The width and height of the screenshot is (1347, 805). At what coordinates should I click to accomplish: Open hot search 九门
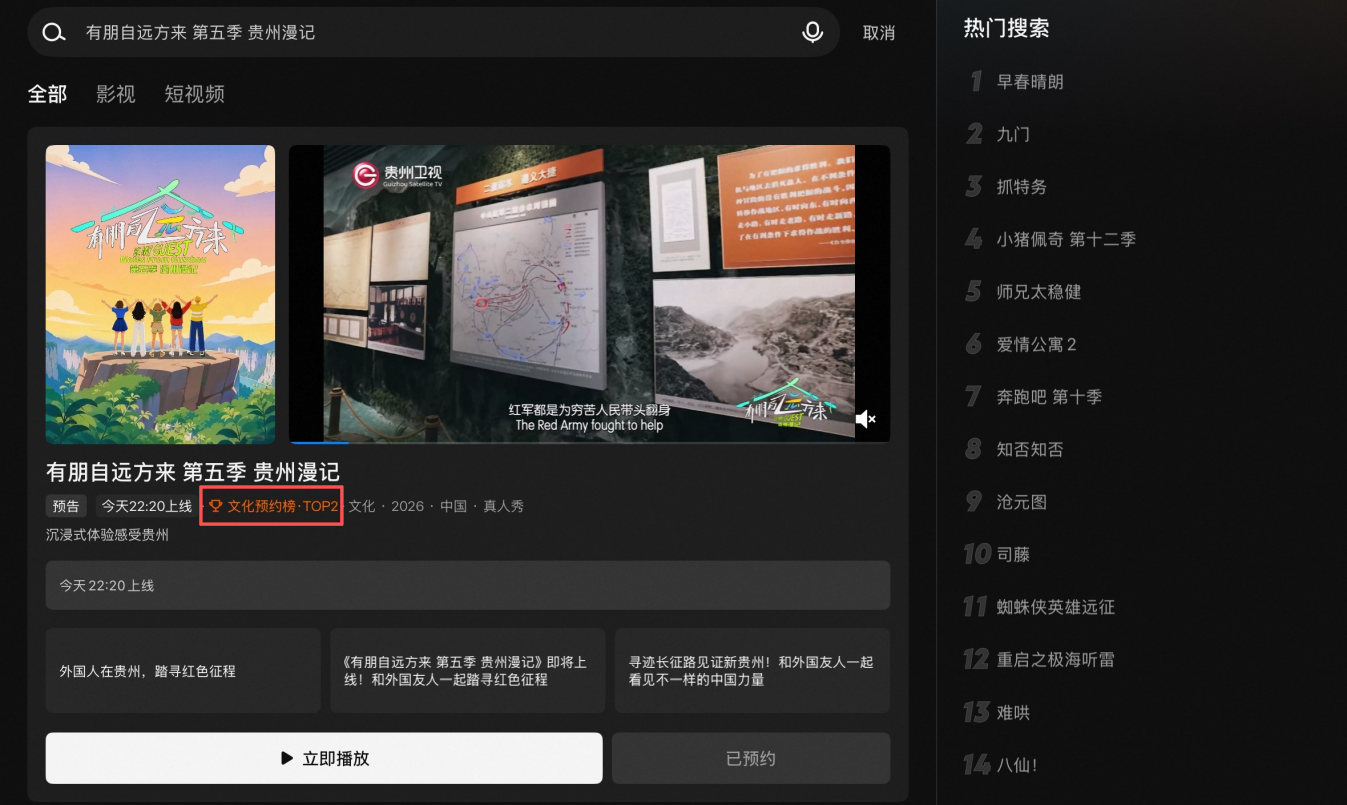pos(1013,134)
